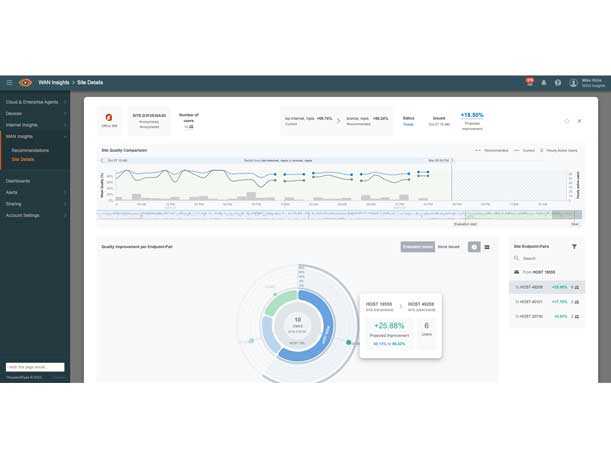This screenshot has height=458, width=611.
Task: Favorite this site with the star icon
Action: point(567,121)
